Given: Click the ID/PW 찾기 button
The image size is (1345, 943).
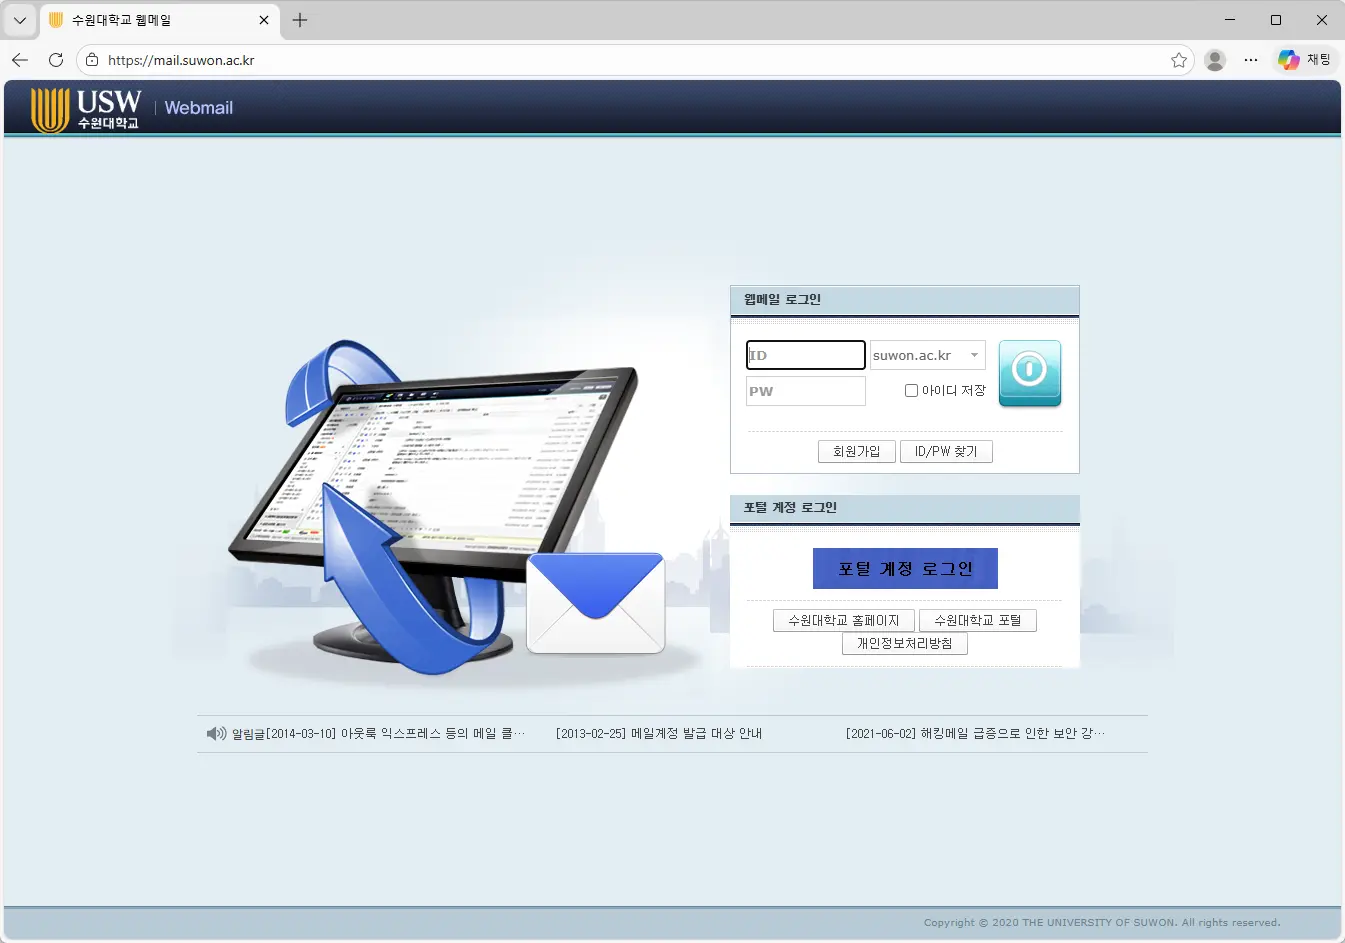Looking at the screenshot, I should [946, 451].
